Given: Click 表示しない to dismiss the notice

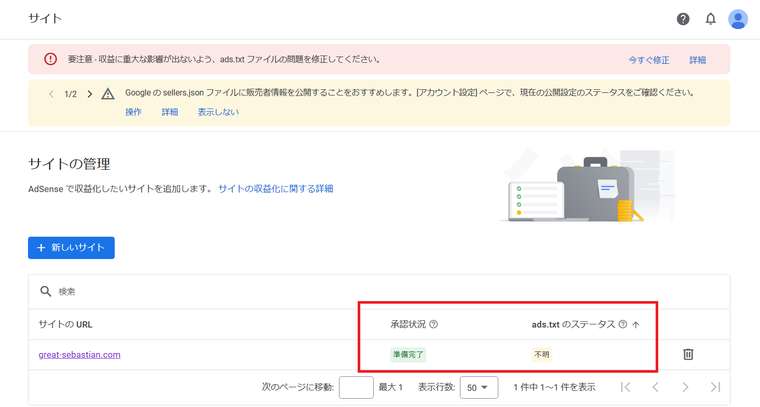Looking at the screenshot, I should (x=218, y=112).
